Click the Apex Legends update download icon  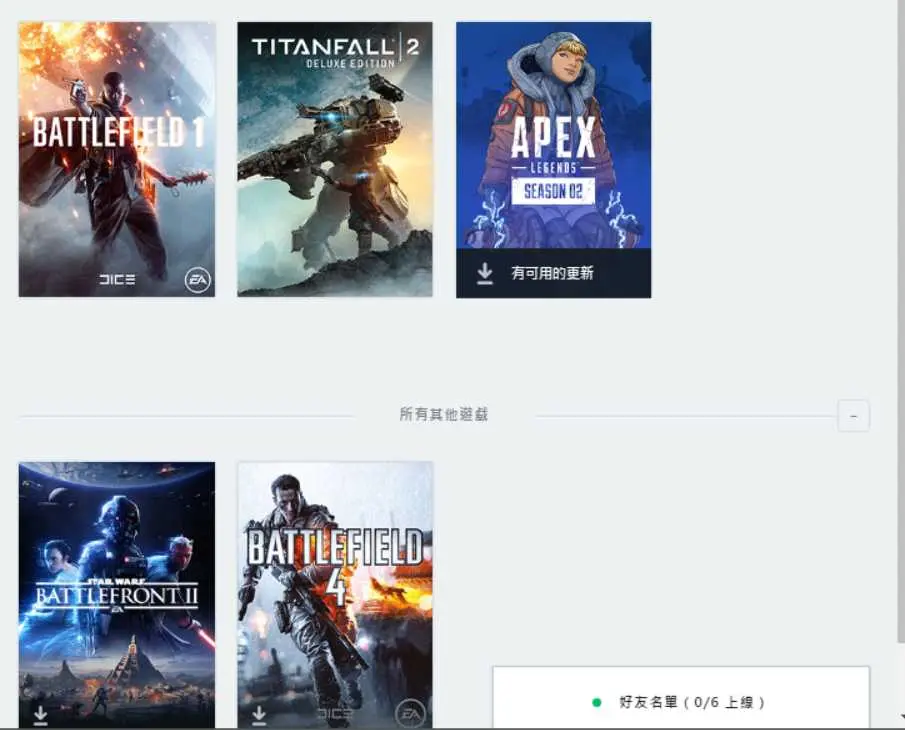point(485,274)
